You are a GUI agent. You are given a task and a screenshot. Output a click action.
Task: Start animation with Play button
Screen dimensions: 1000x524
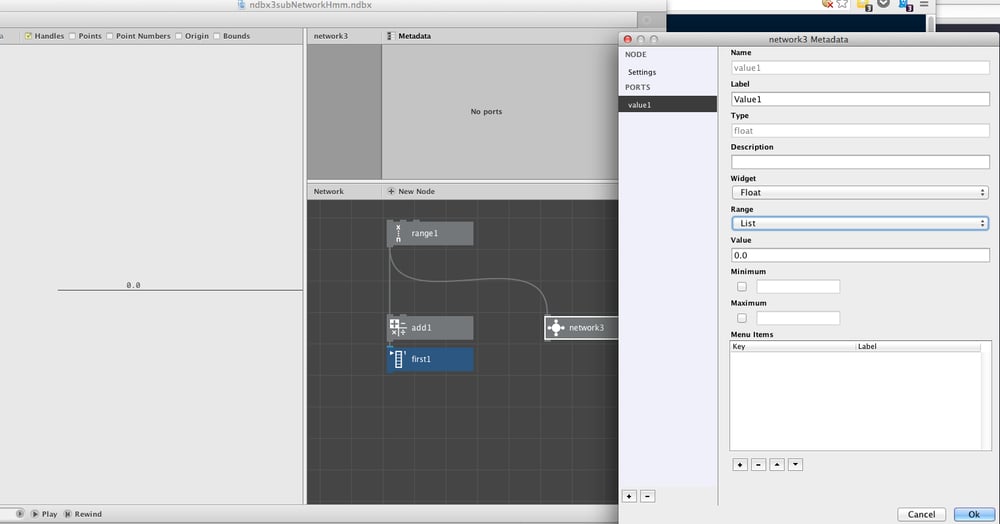(x=43, y=514)
